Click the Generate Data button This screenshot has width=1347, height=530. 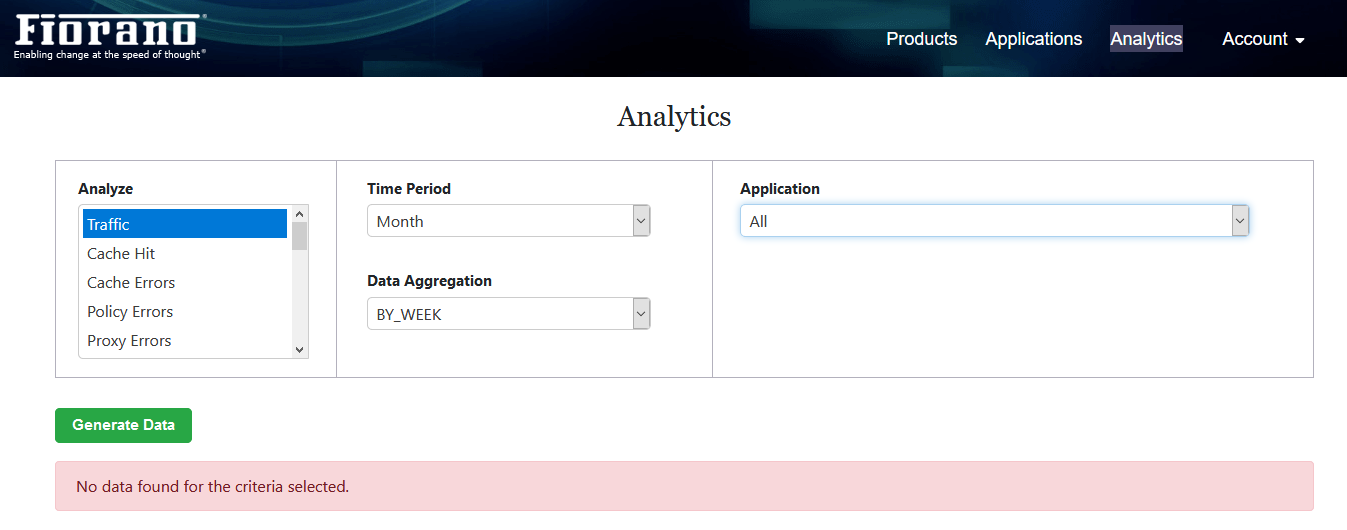coord(123,425)
